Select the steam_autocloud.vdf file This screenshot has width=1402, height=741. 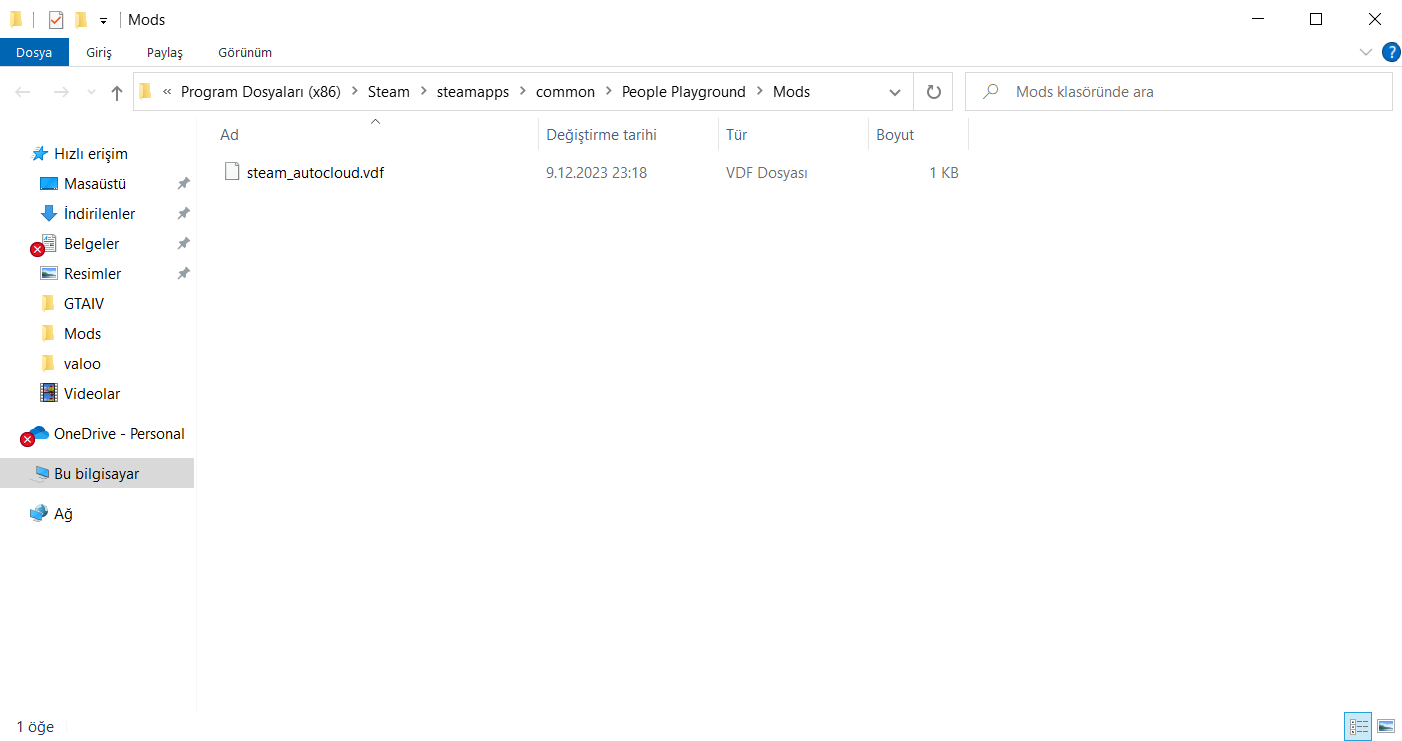[x=315, y=173]
